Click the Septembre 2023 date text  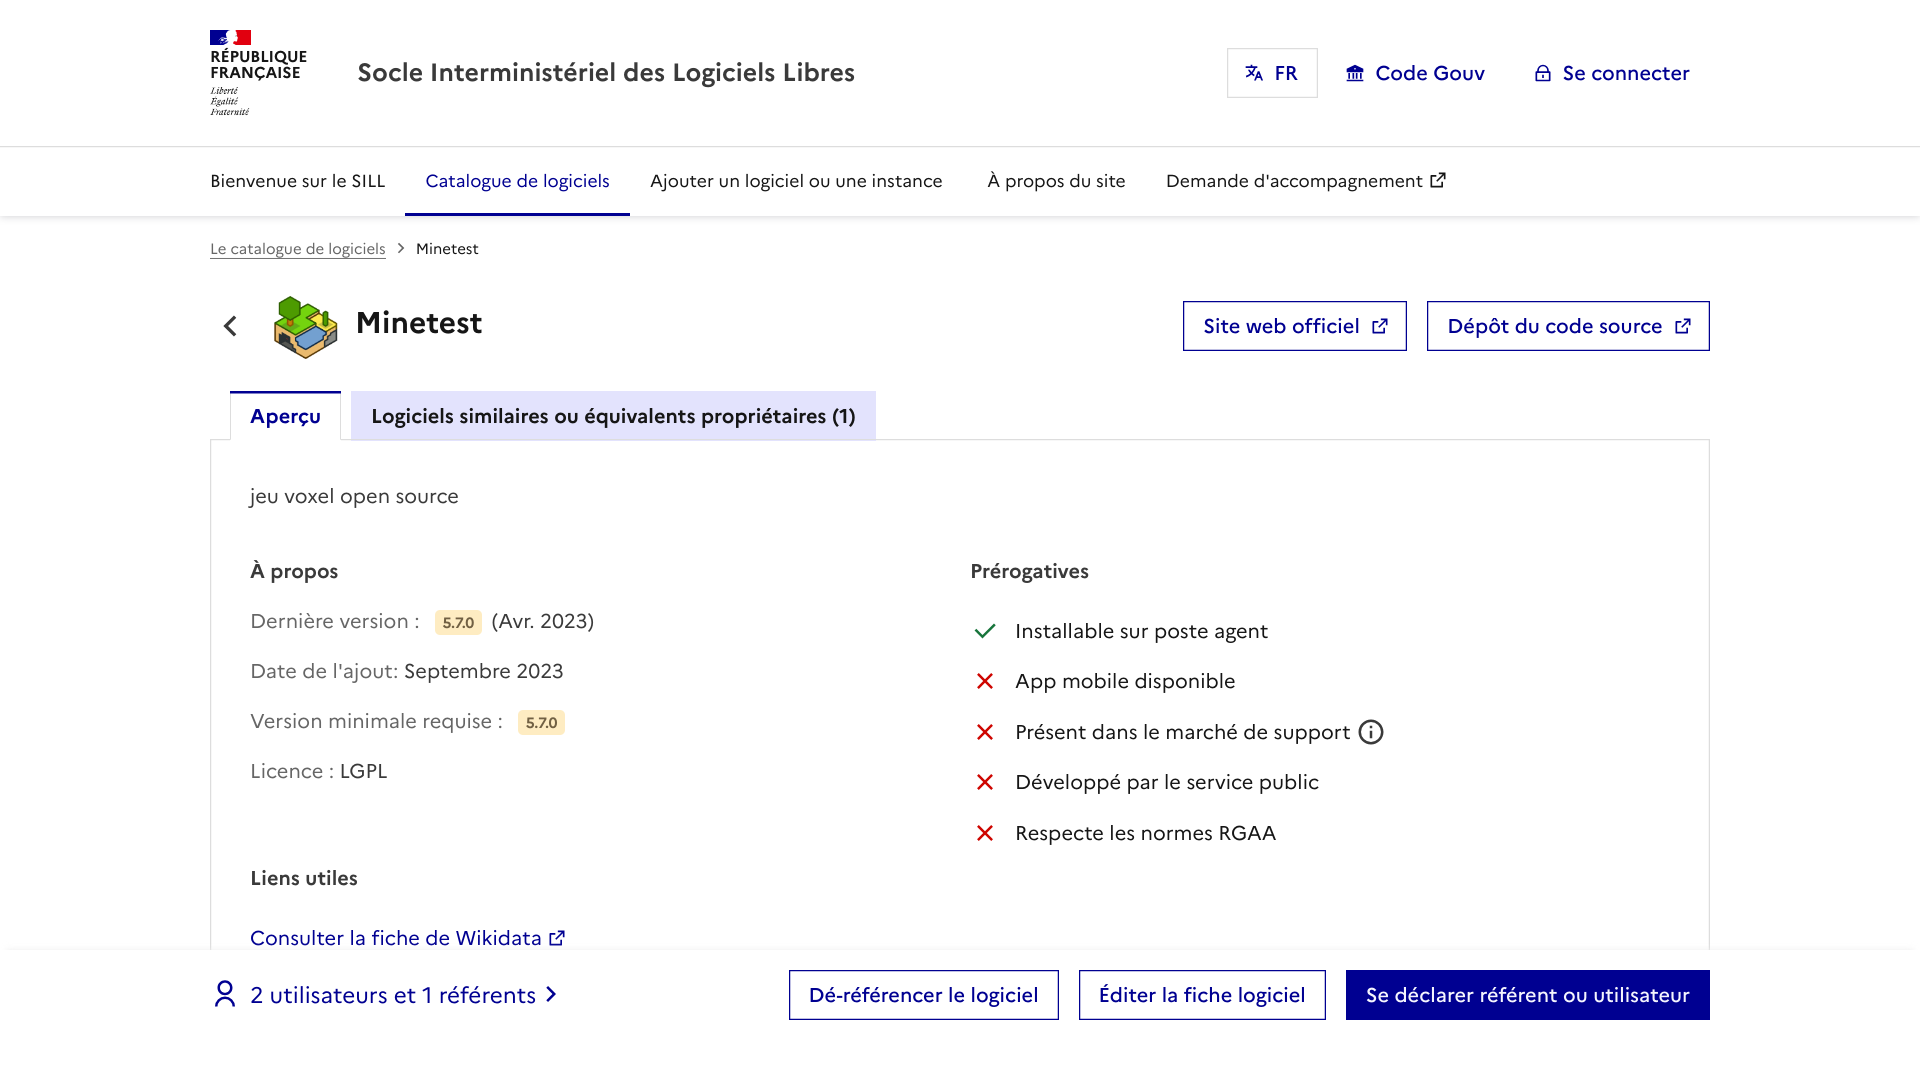click(x=484, y=671)
